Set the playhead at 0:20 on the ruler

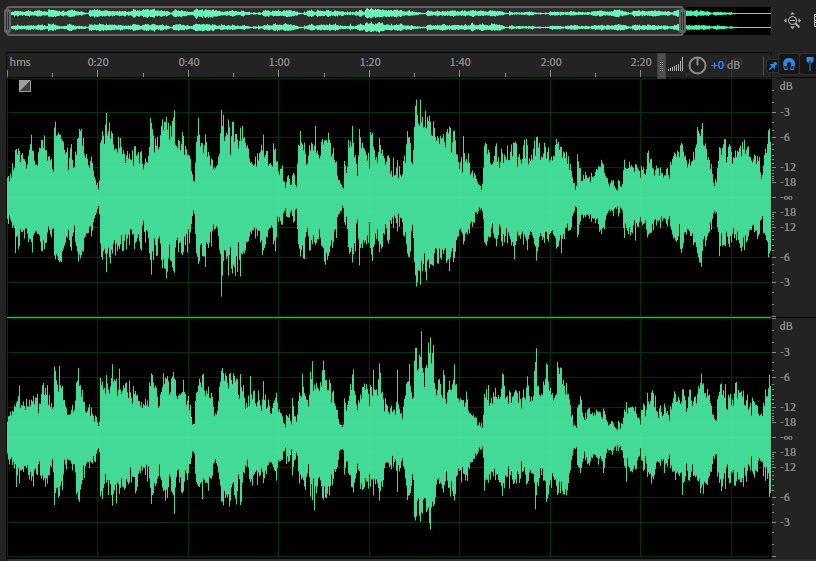98,62
